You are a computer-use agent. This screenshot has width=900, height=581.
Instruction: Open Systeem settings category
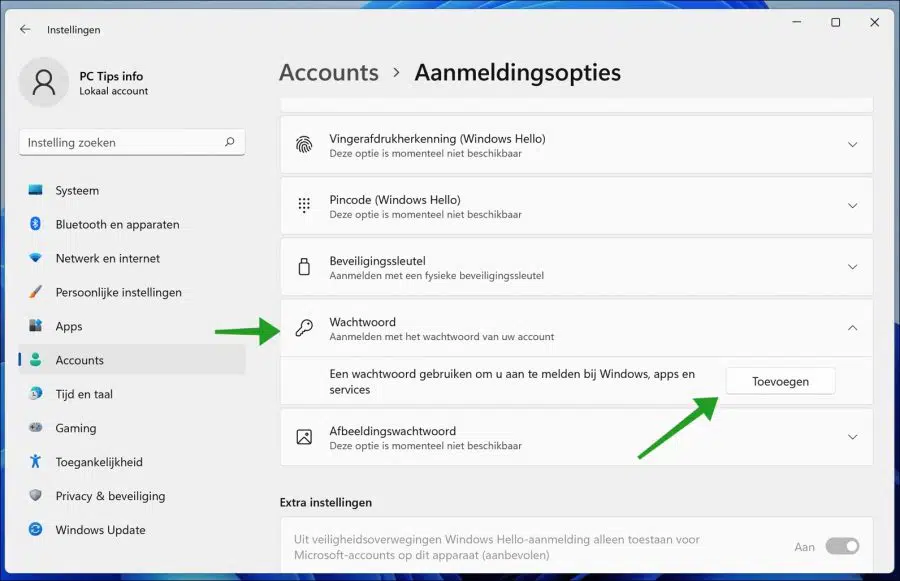pos(132,190)
